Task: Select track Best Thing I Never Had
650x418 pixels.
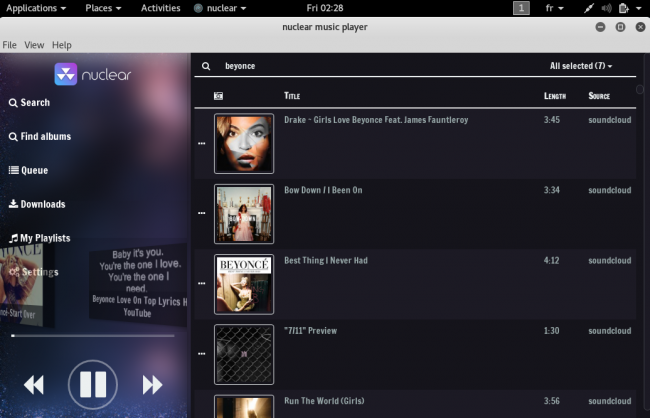Action: pos(325,260)
